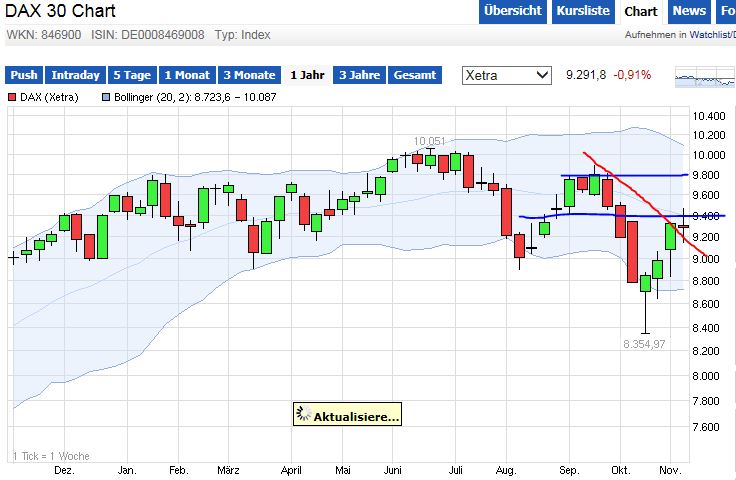Show the 5 Tage chart range
Image resolution: width=736 pixels, height=480 pixels.
click(x=132, y=75)
